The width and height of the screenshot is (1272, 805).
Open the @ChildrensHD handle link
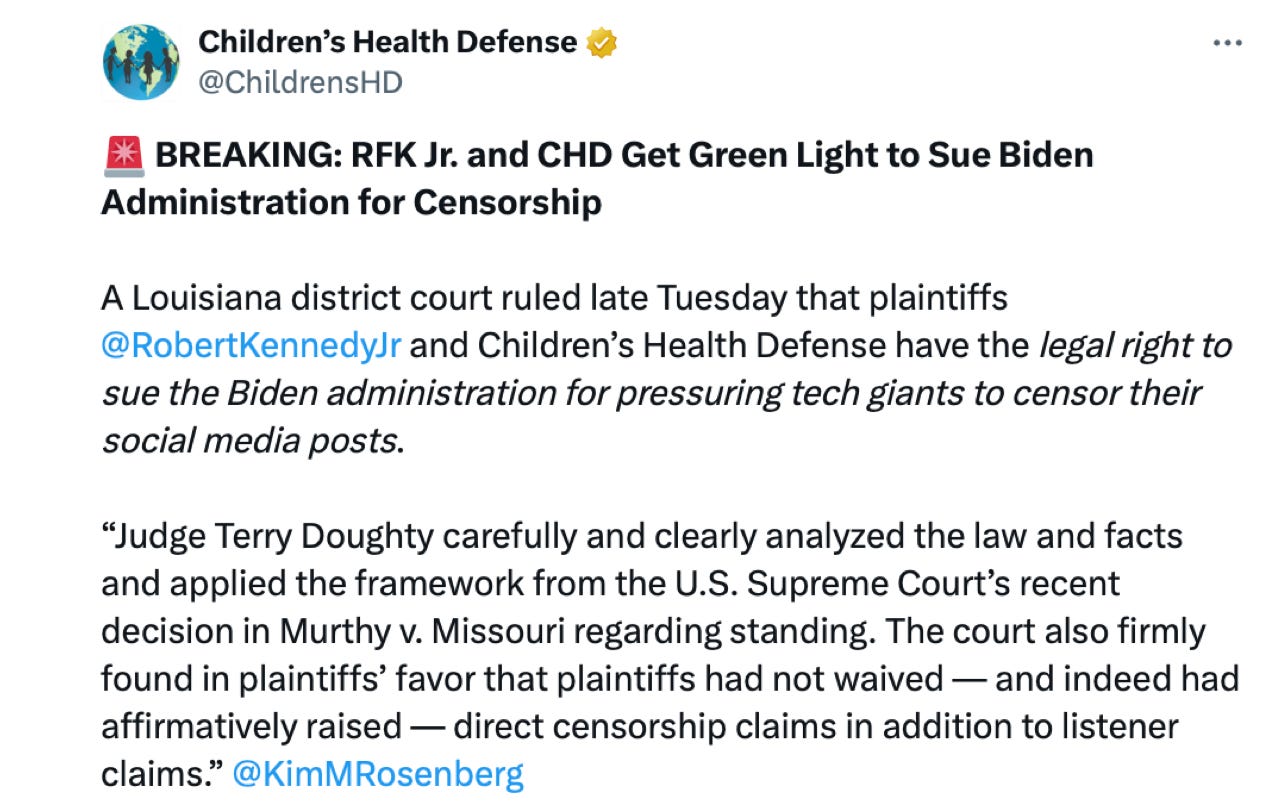300,82
